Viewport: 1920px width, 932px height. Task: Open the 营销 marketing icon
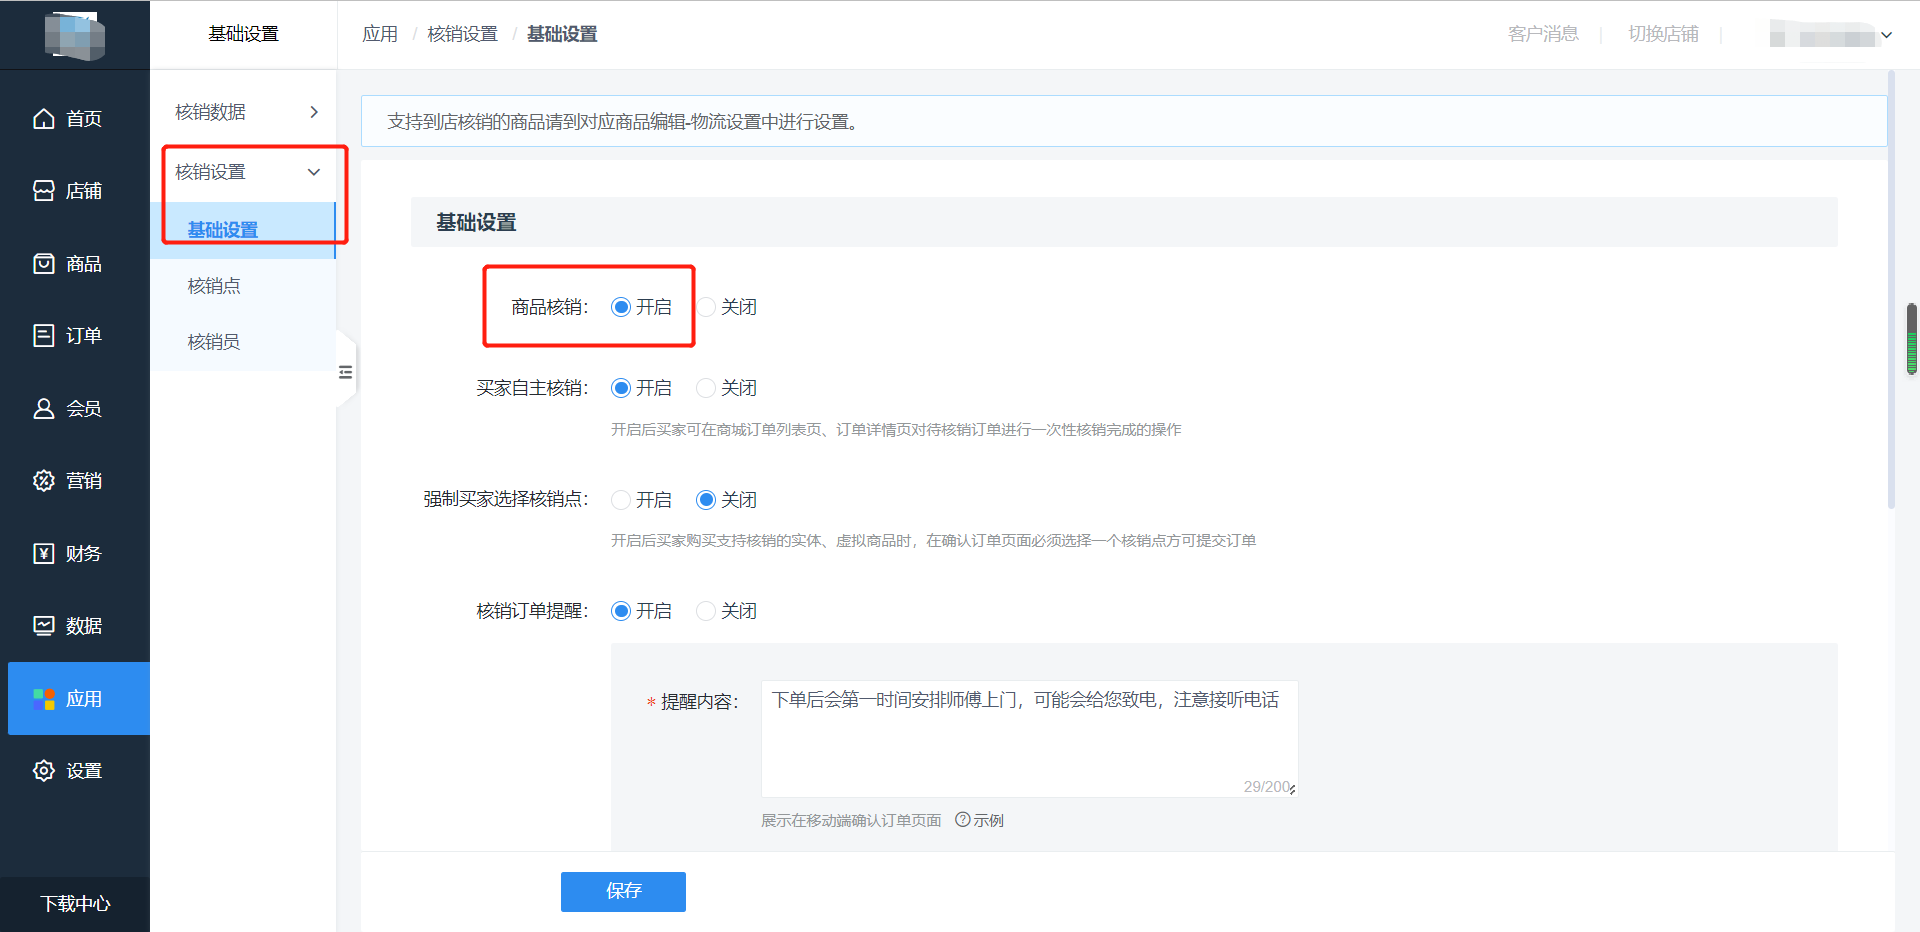pos(44,481)
